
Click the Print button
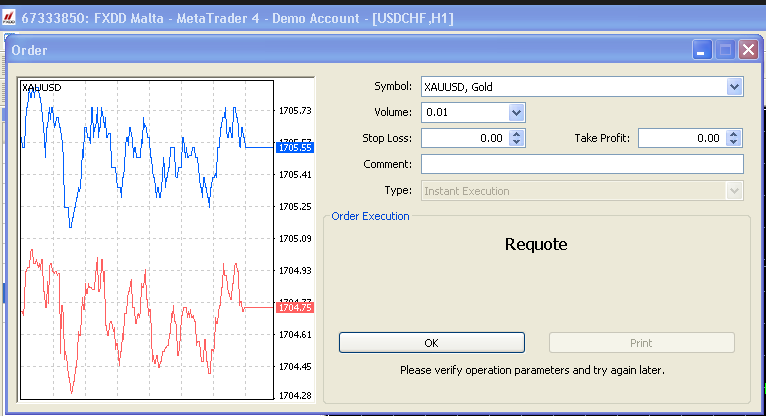[641, 343]
